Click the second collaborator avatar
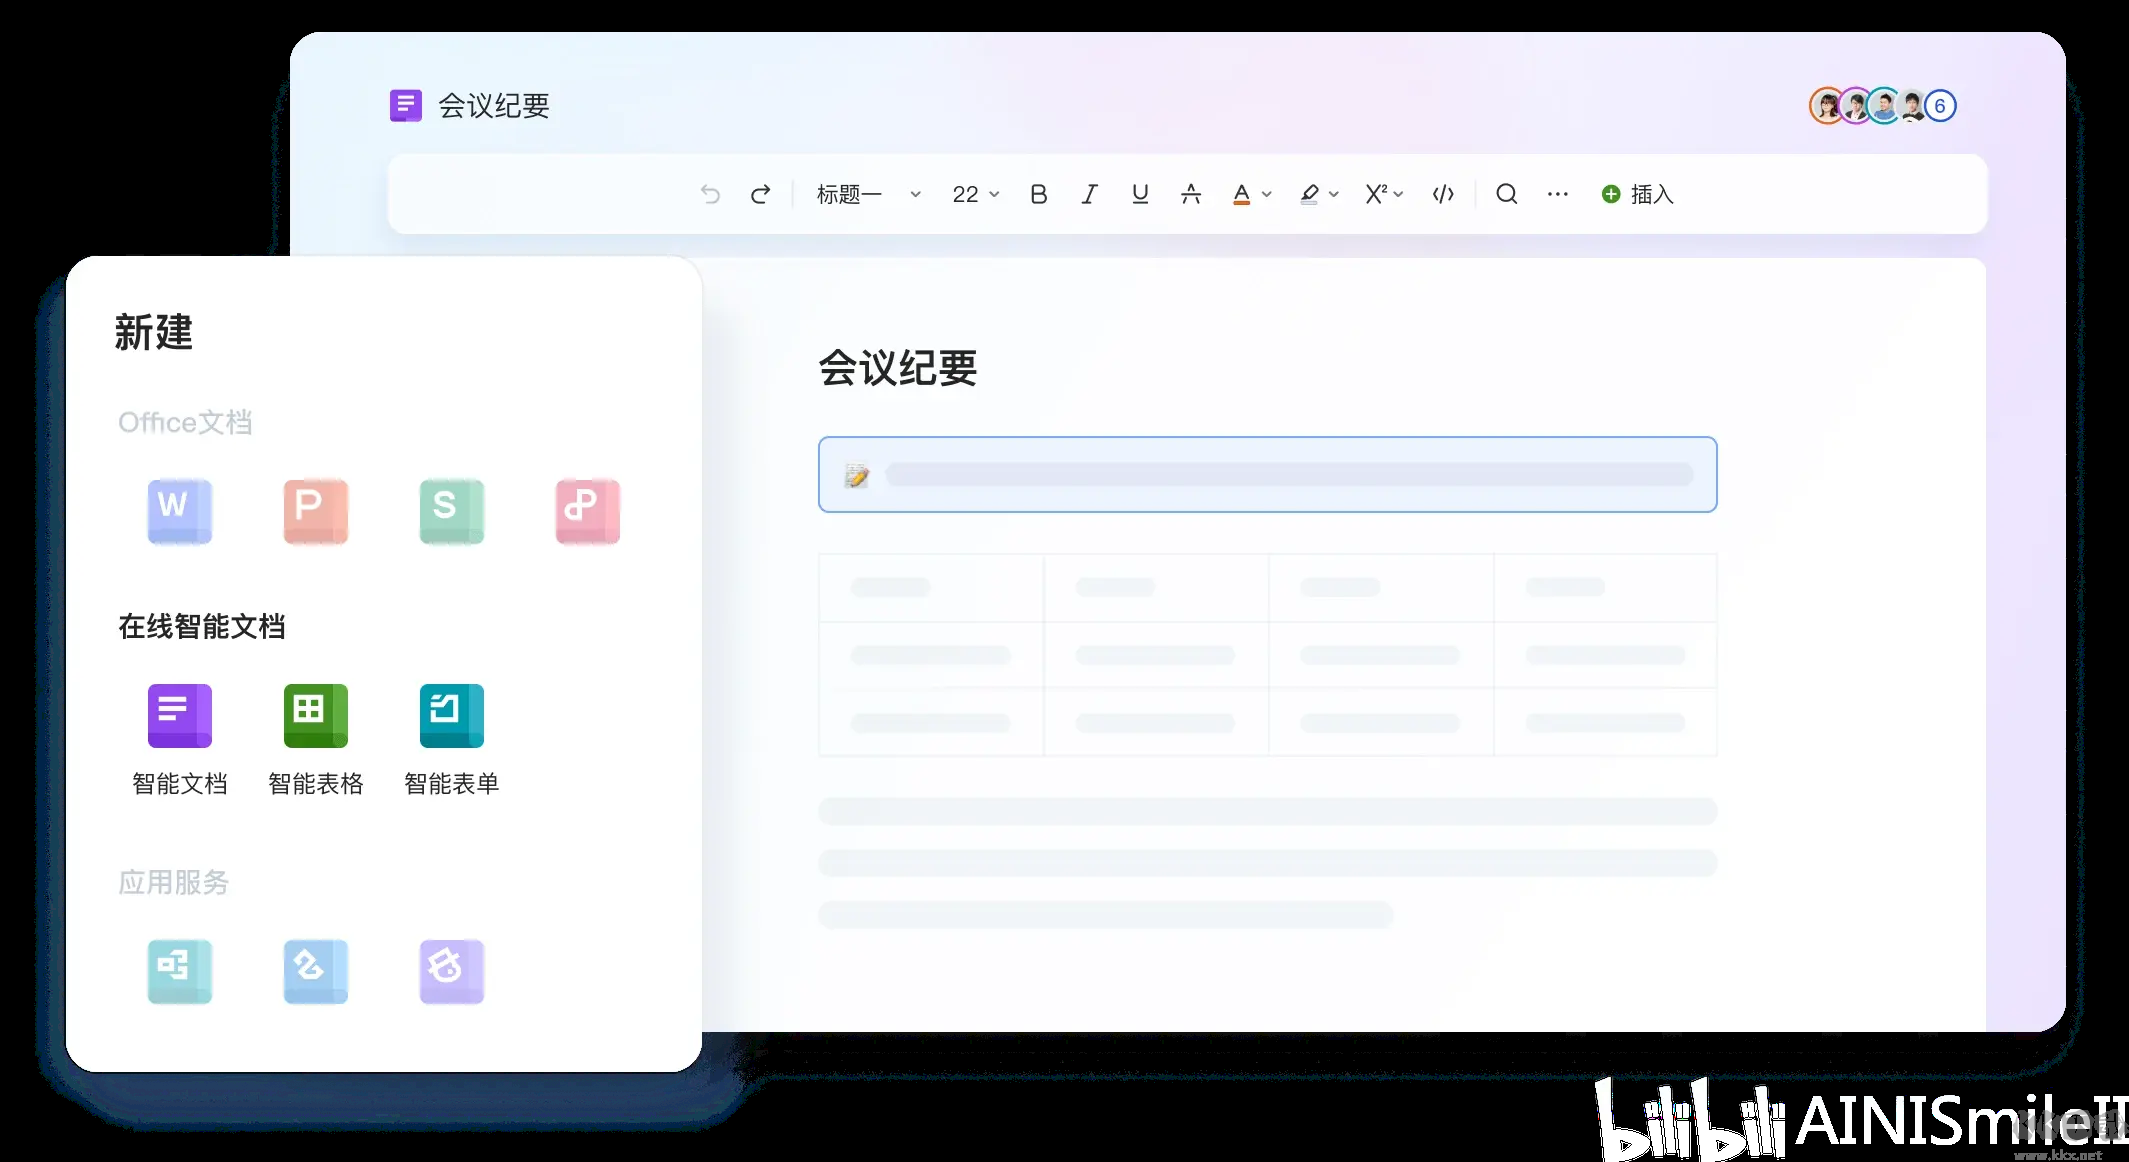The height and width of the screenshot is (1162, 2129). pos(1854,106)
